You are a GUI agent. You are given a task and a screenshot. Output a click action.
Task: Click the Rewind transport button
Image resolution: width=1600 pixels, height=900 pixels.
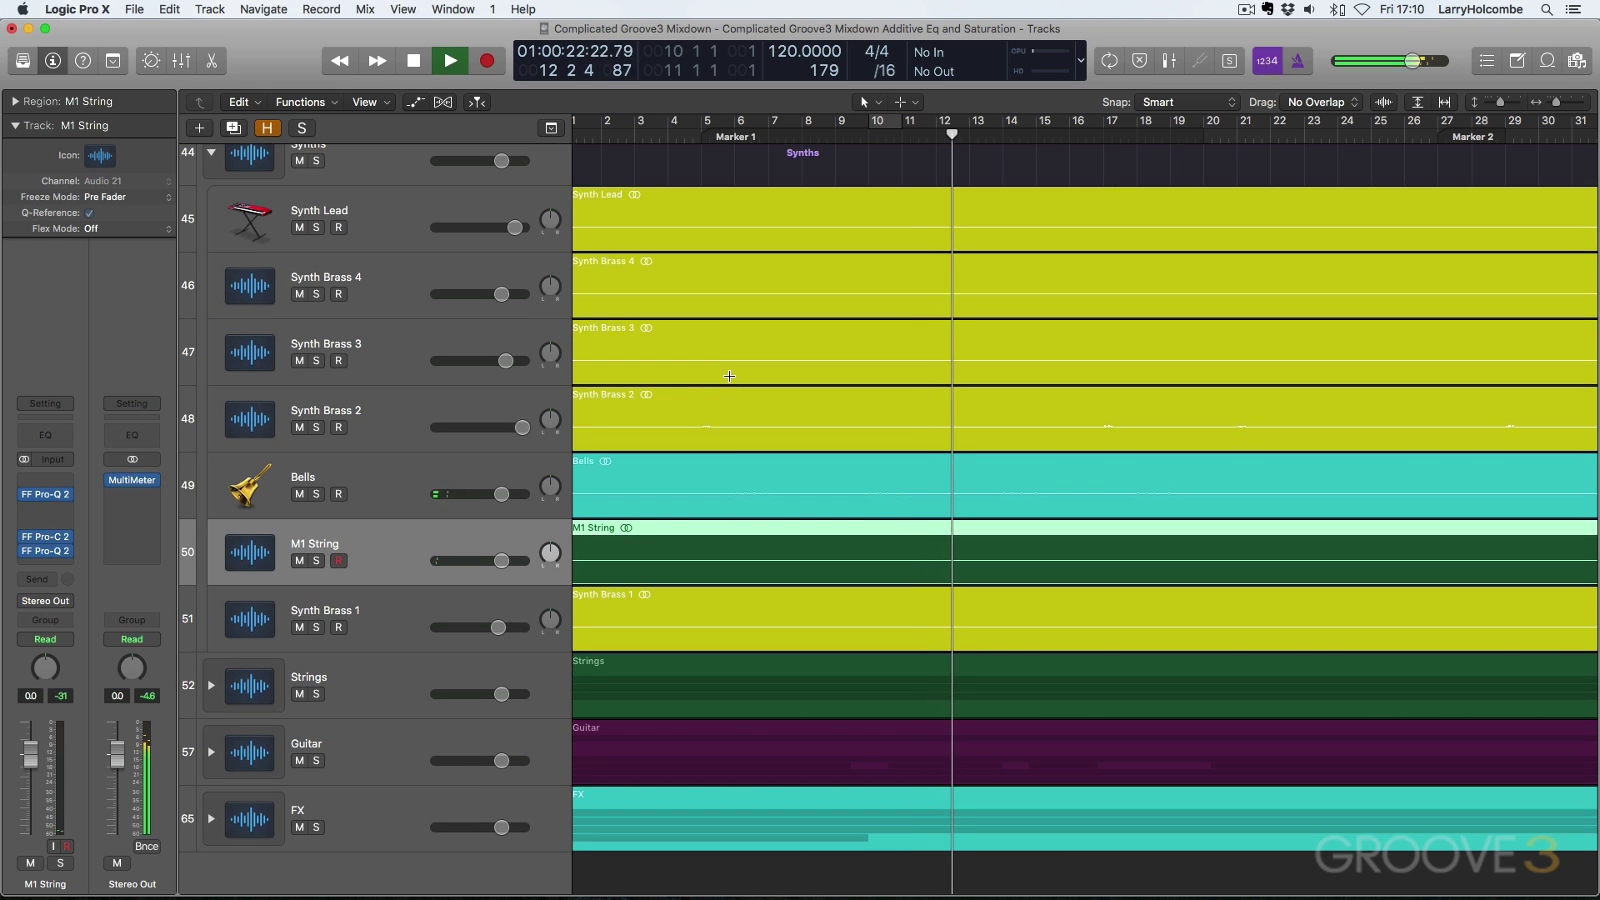(x=340, y=61)
